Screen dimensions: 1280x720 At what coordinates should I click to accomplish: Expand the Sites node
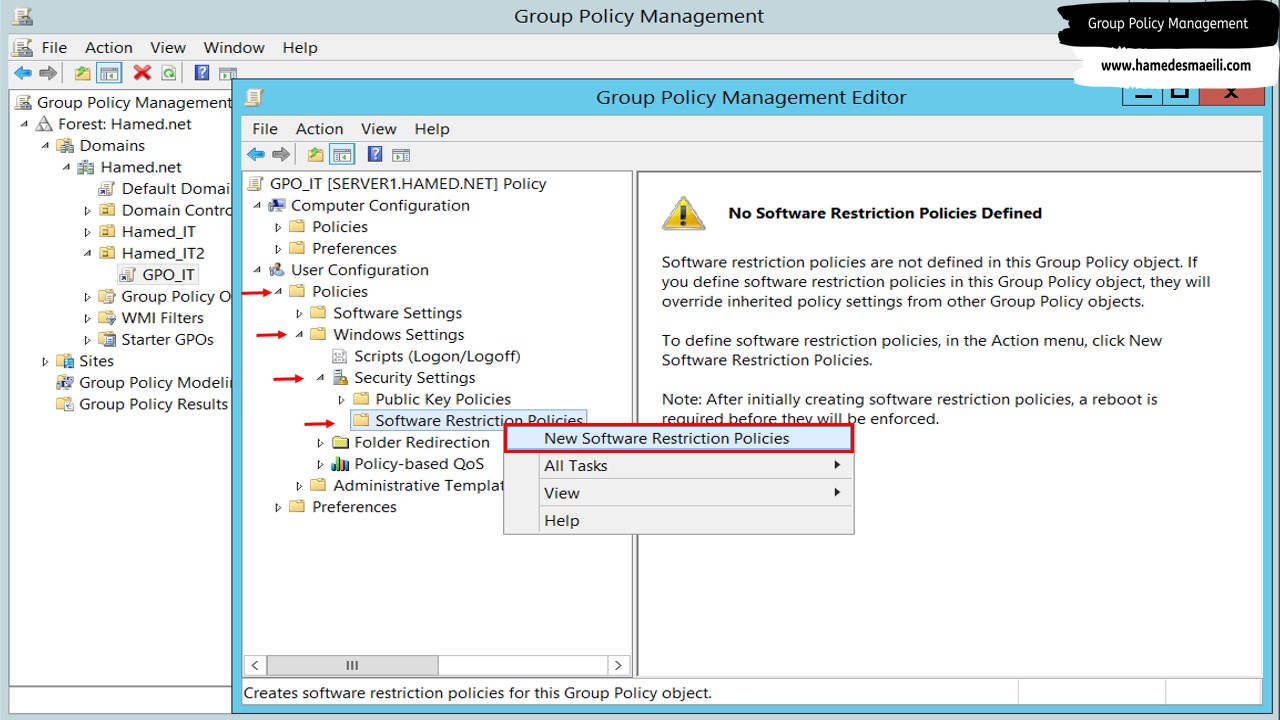coord(45,361)
